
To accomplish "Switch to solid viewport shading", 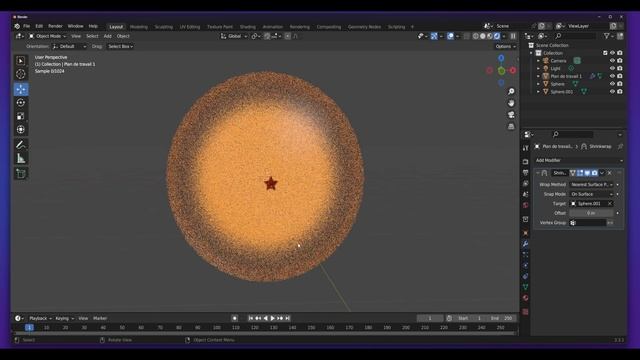I will pyautogui.click(x=482, y=36).
